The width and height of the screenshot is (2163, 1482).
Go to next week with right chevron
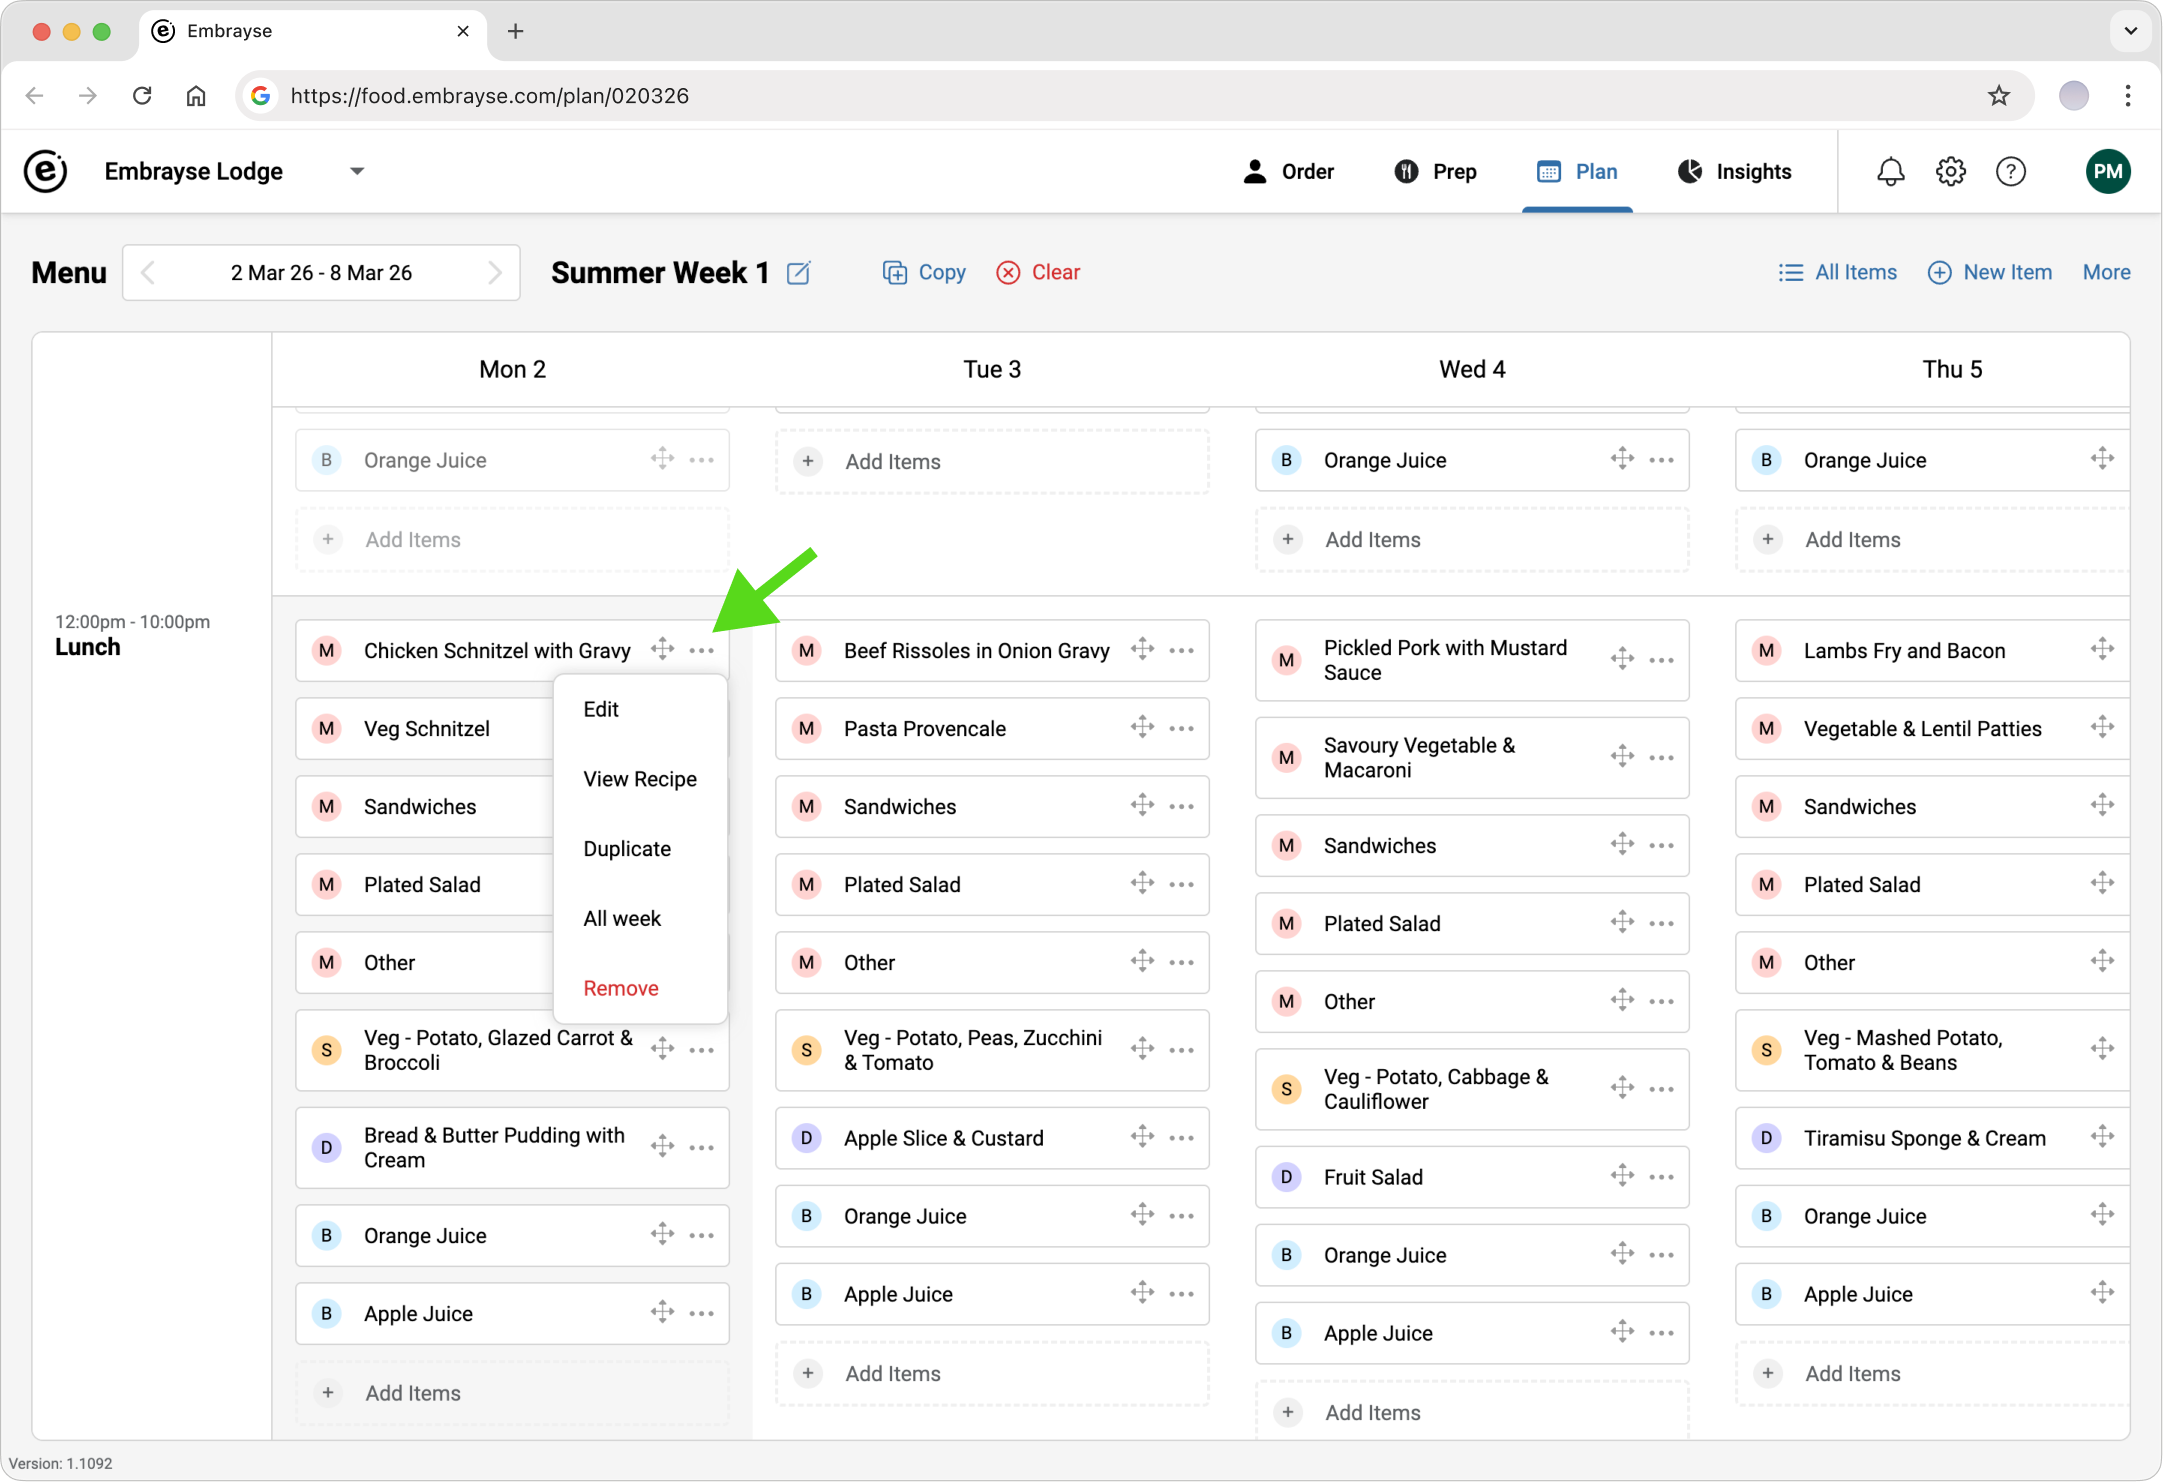tap(494, 273)
